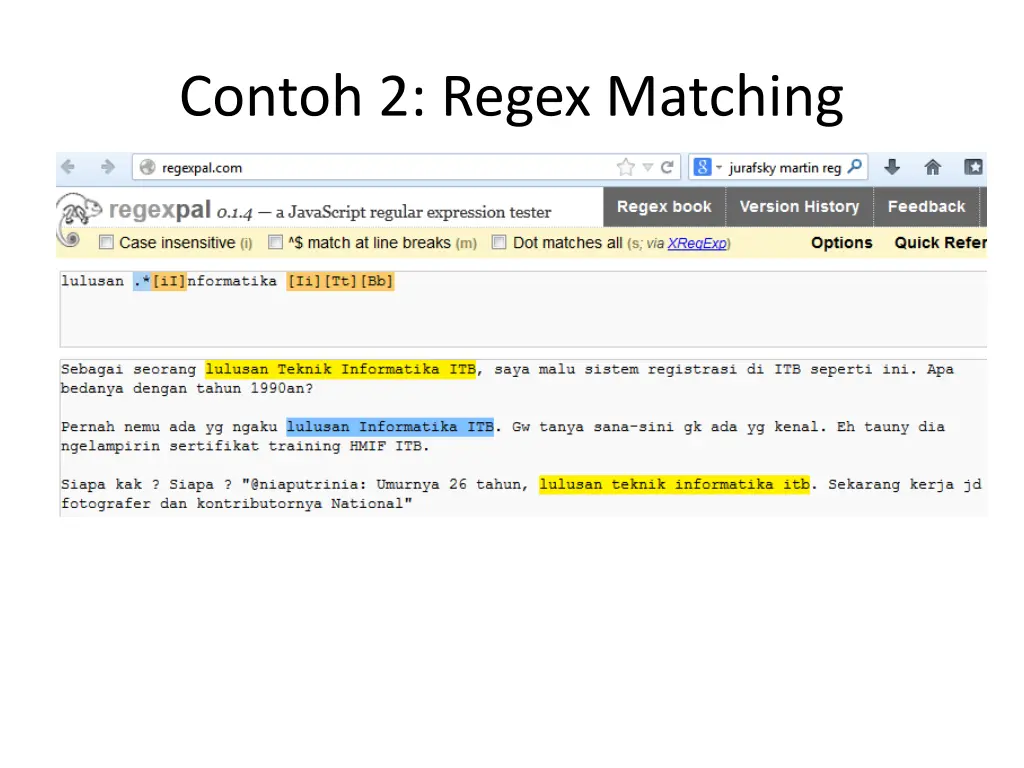Open the Options menu
The height and width of the screenshot is (768, 1024).
click(x=842, y=243)
